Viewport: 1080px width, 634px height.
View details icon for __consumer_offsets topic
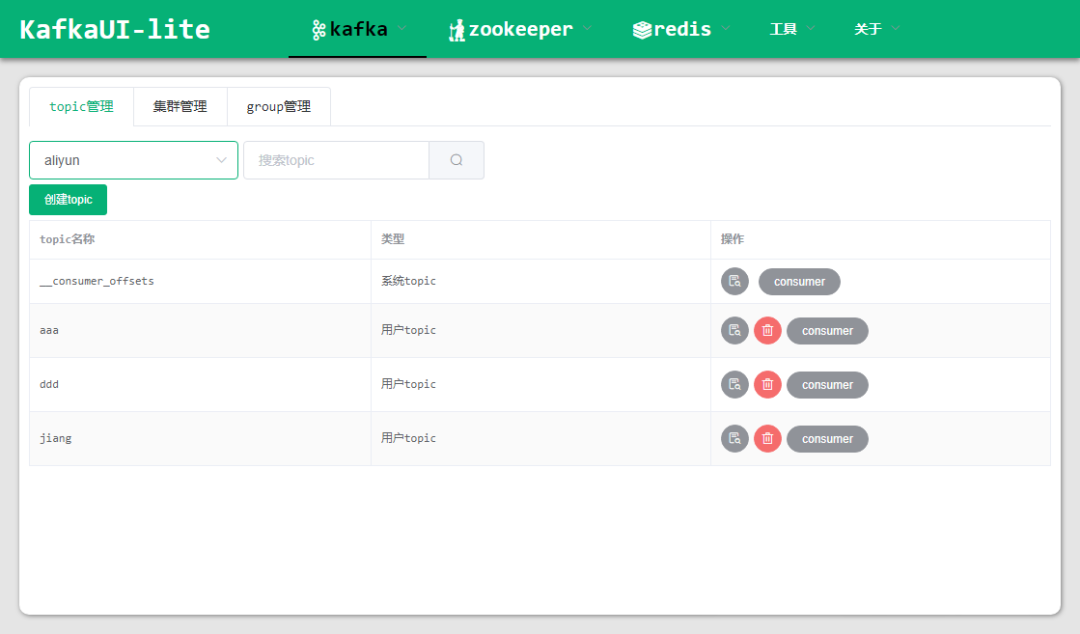735,281
